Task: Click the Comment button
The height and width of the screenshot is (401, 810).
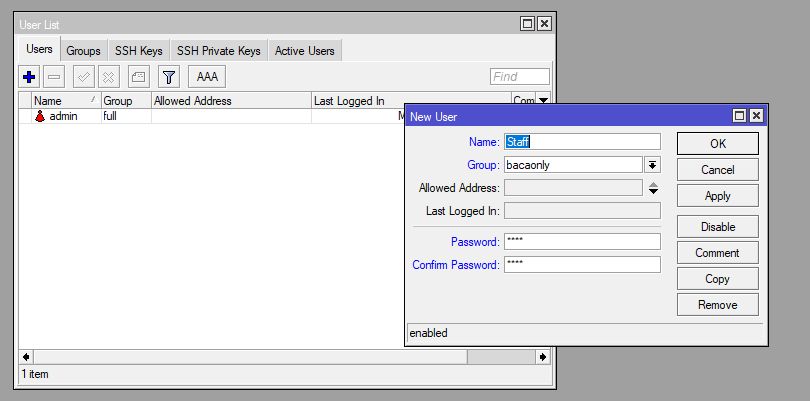Action: coord(718,253)
